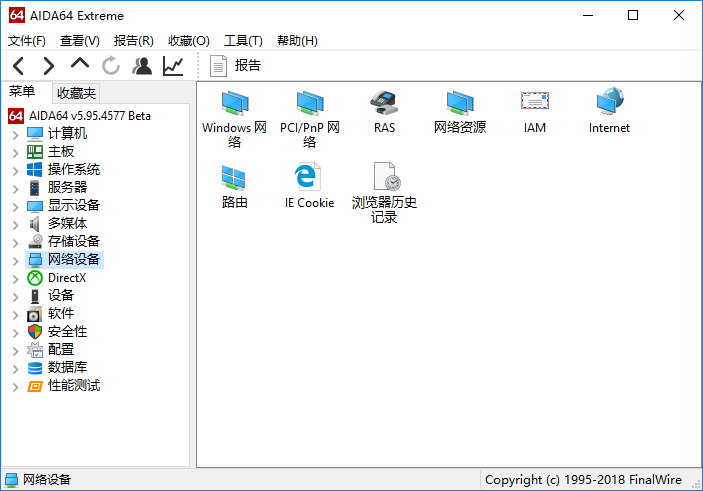Open the RAS telephone icon
The width and height of the screenshot is (703, 491).
coord(384,112)
